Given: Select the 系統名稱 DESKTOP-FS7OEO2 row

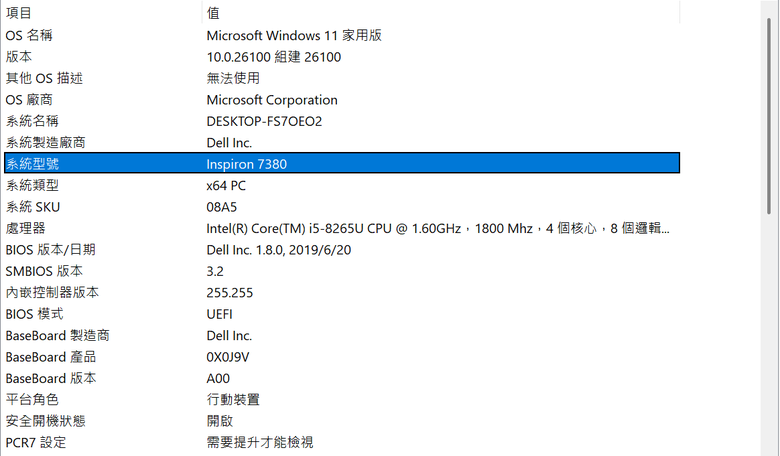Looking at the screenshot, I should (x=342, y=121).
